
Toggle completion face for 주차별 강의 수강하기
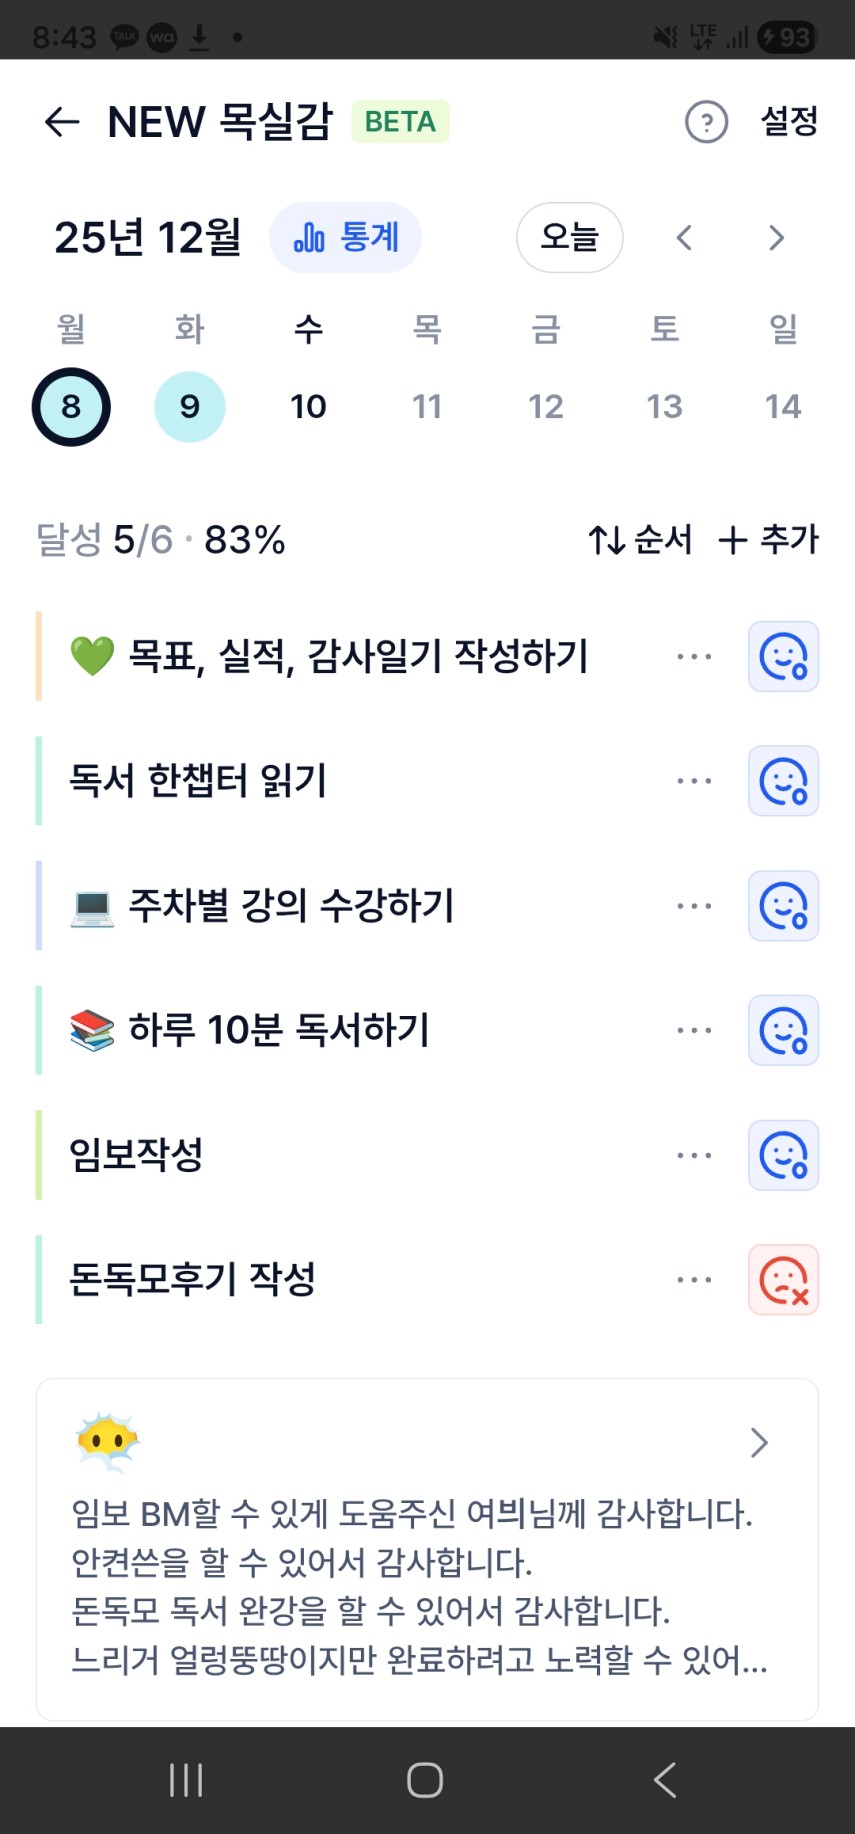[783, 906]
